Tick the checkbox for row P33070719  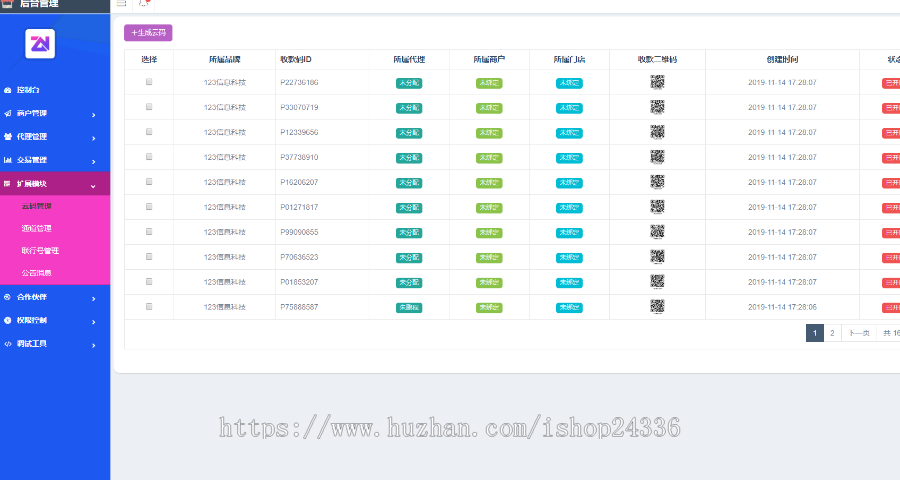point(149,107)
